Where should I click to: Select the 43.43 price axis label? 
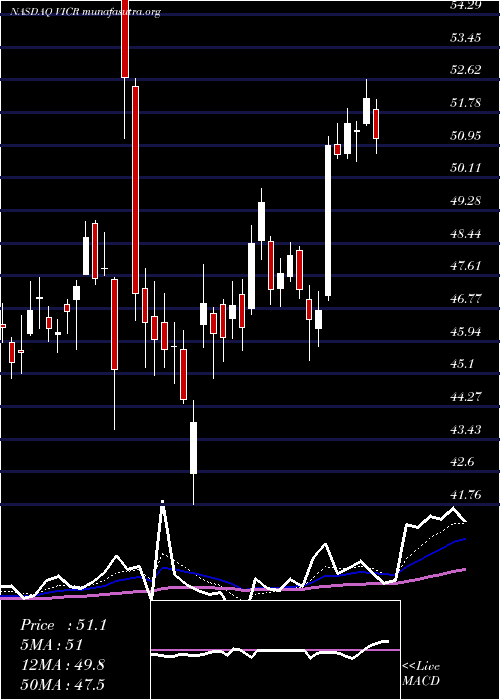(x=466, y=429)
